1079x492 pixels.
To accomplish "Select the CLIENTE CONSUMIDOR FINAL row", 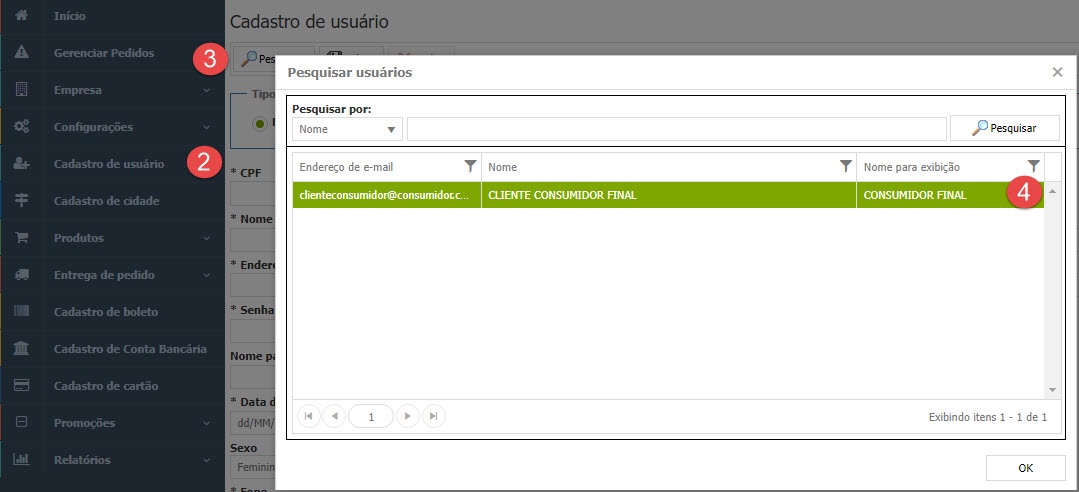I will (x=667, y=196).
